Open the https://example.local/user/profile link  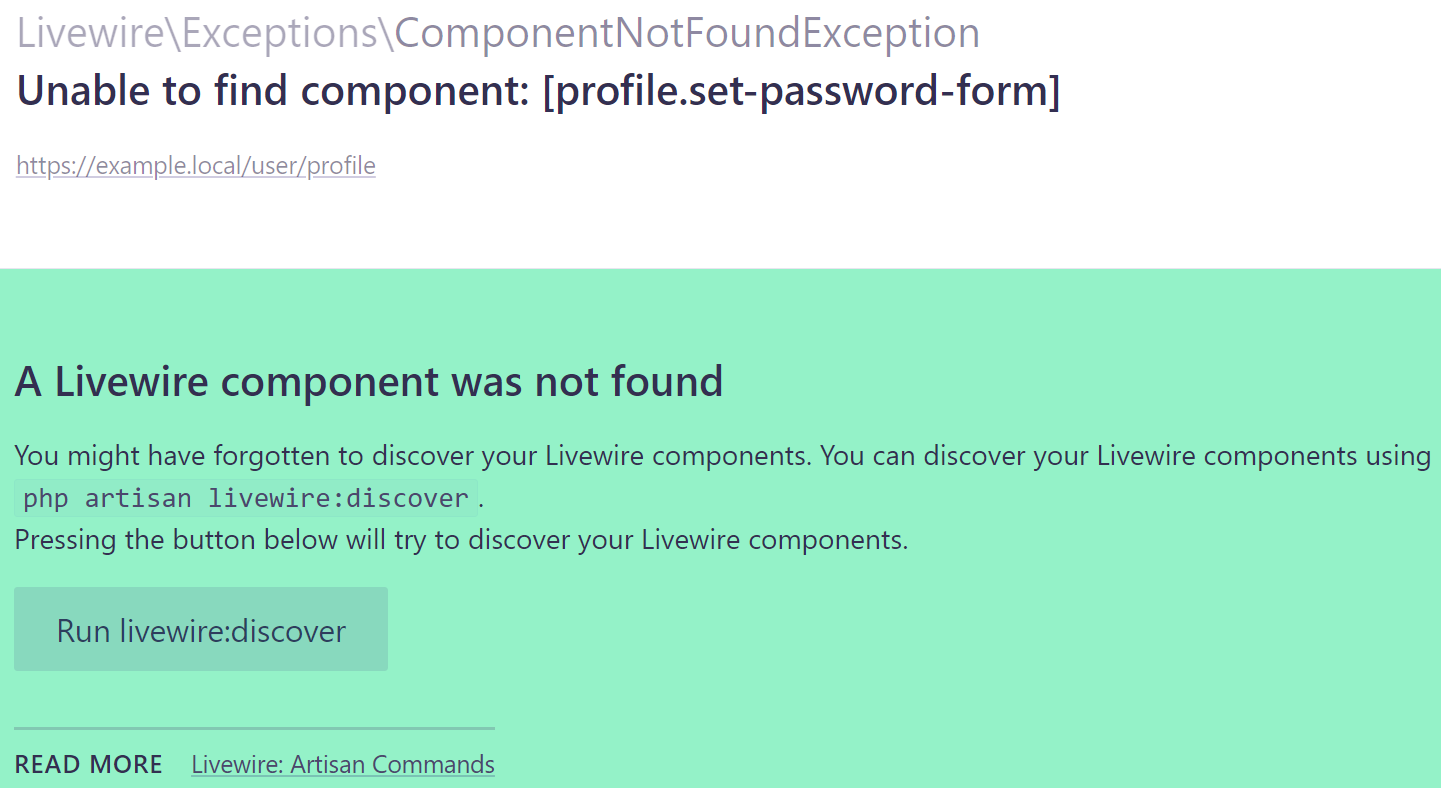pyautogui.click(x=195, y=165)
